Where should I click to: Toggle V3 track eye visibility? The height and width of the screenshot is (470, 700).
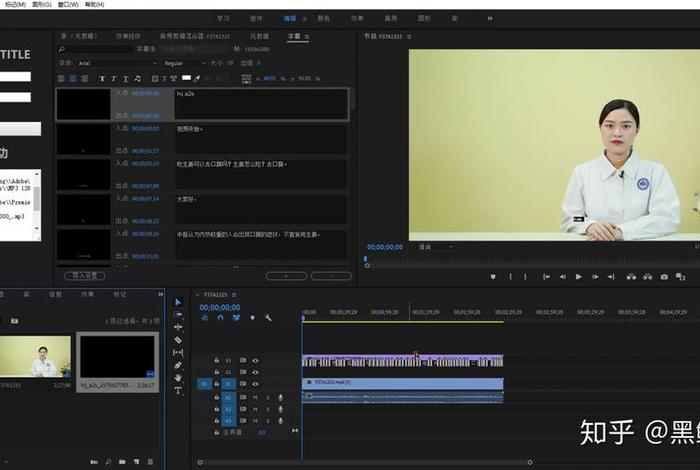[x=255, y=360]
